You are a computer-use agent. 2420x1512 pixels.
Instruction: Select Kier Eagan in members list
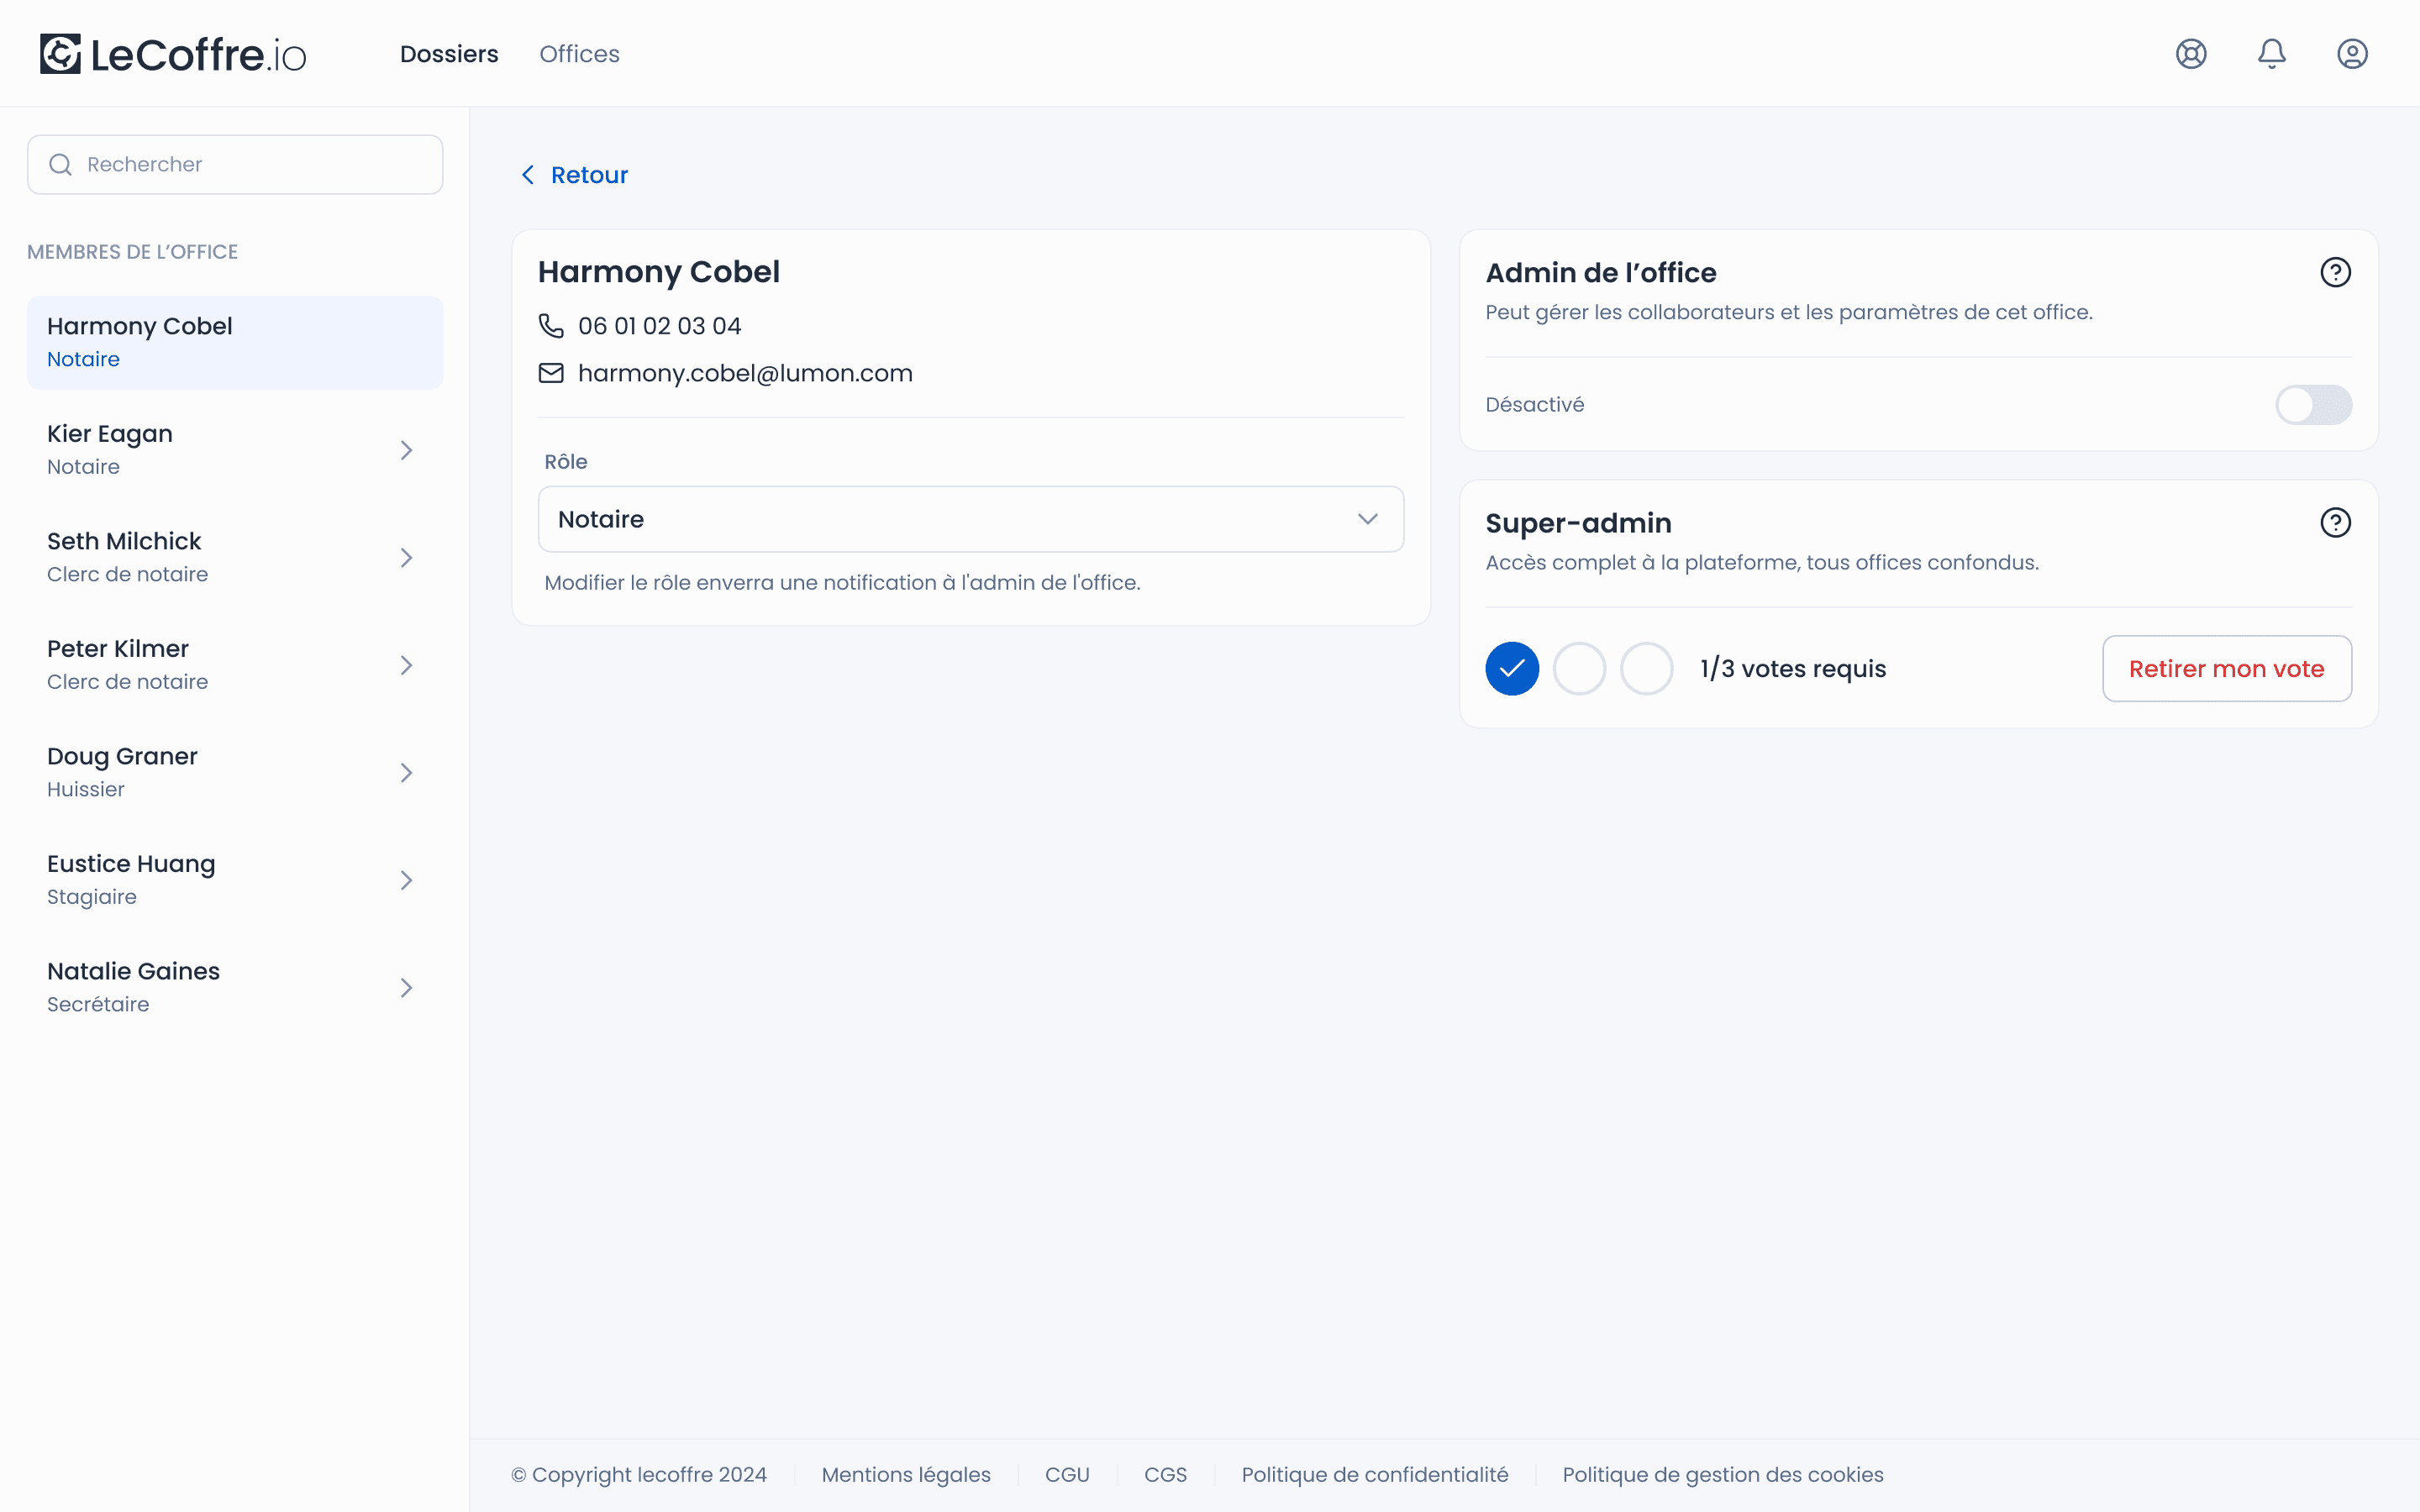coord(235,450)
